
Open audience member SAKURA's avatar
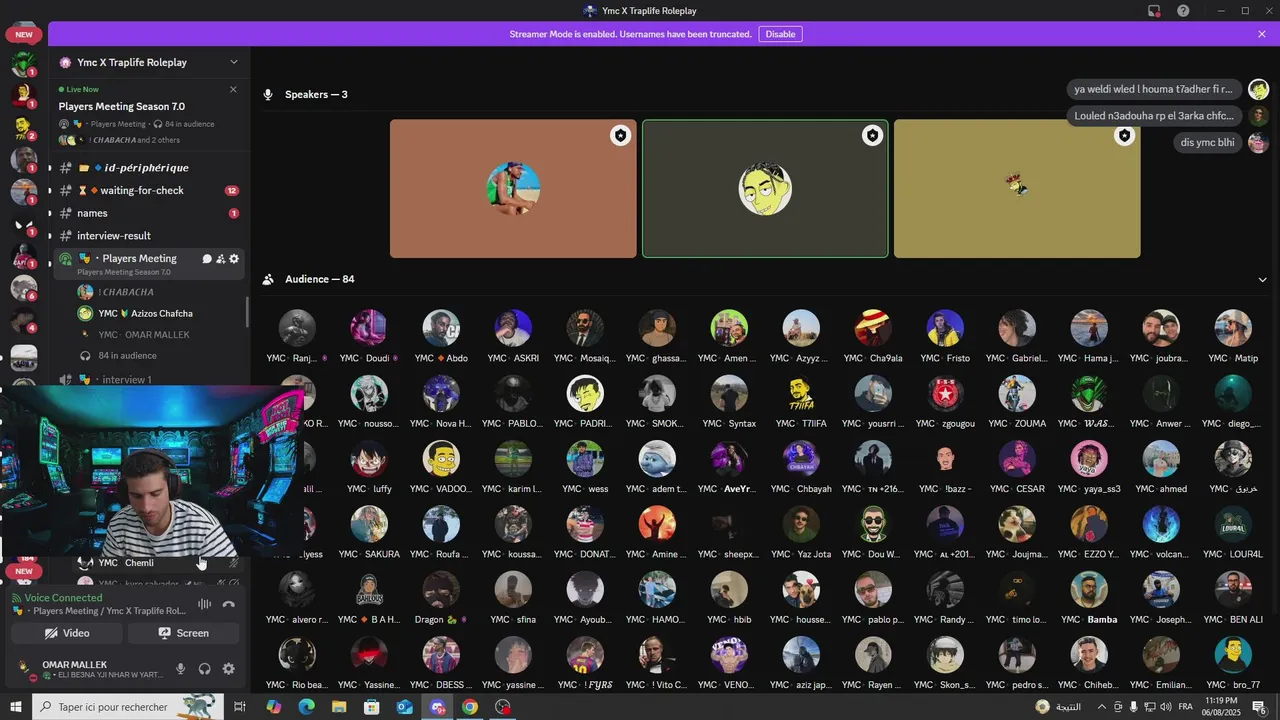click(369, 524)
